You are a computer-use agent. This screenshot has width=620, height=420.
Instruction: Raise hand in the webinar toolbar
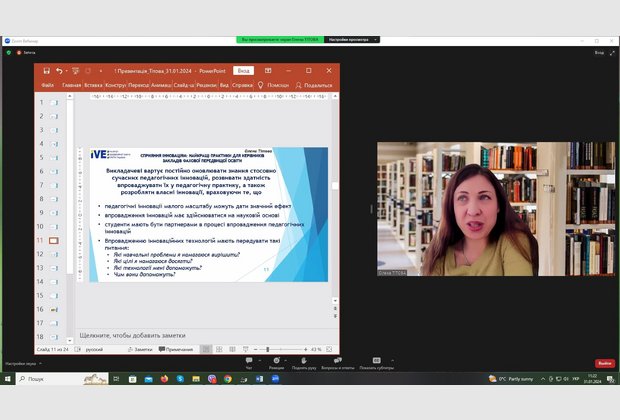[304, 363]
